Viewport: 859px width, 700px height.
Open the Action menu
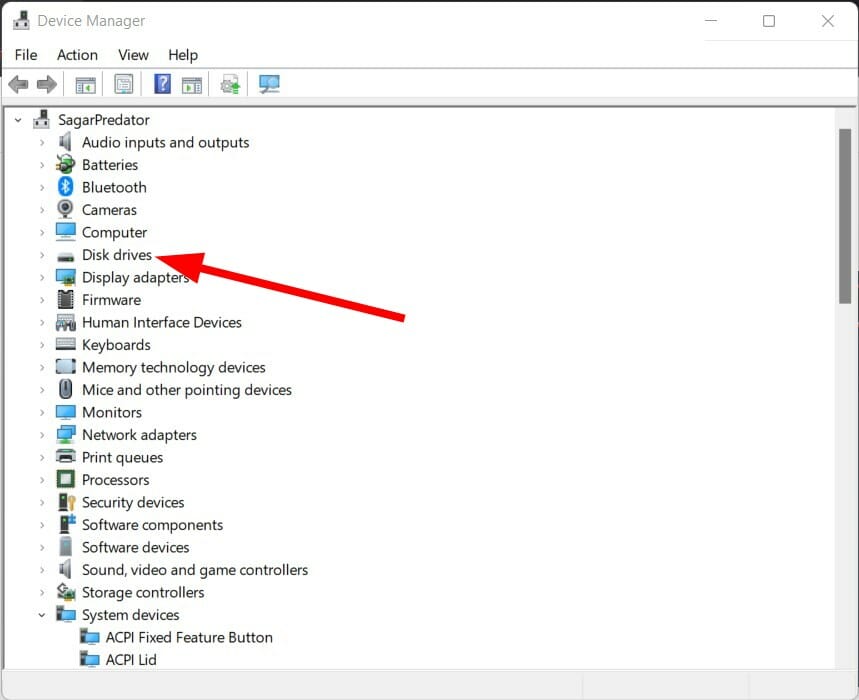coord(77,55)
